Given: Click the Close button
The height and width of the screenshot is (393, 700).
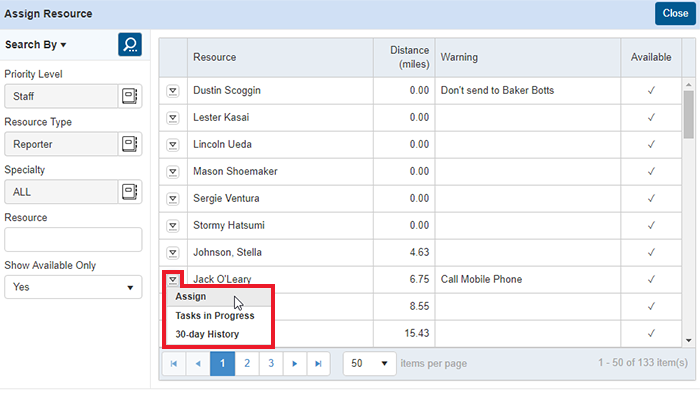Looking at the screenshot, I should pos(675,13).
